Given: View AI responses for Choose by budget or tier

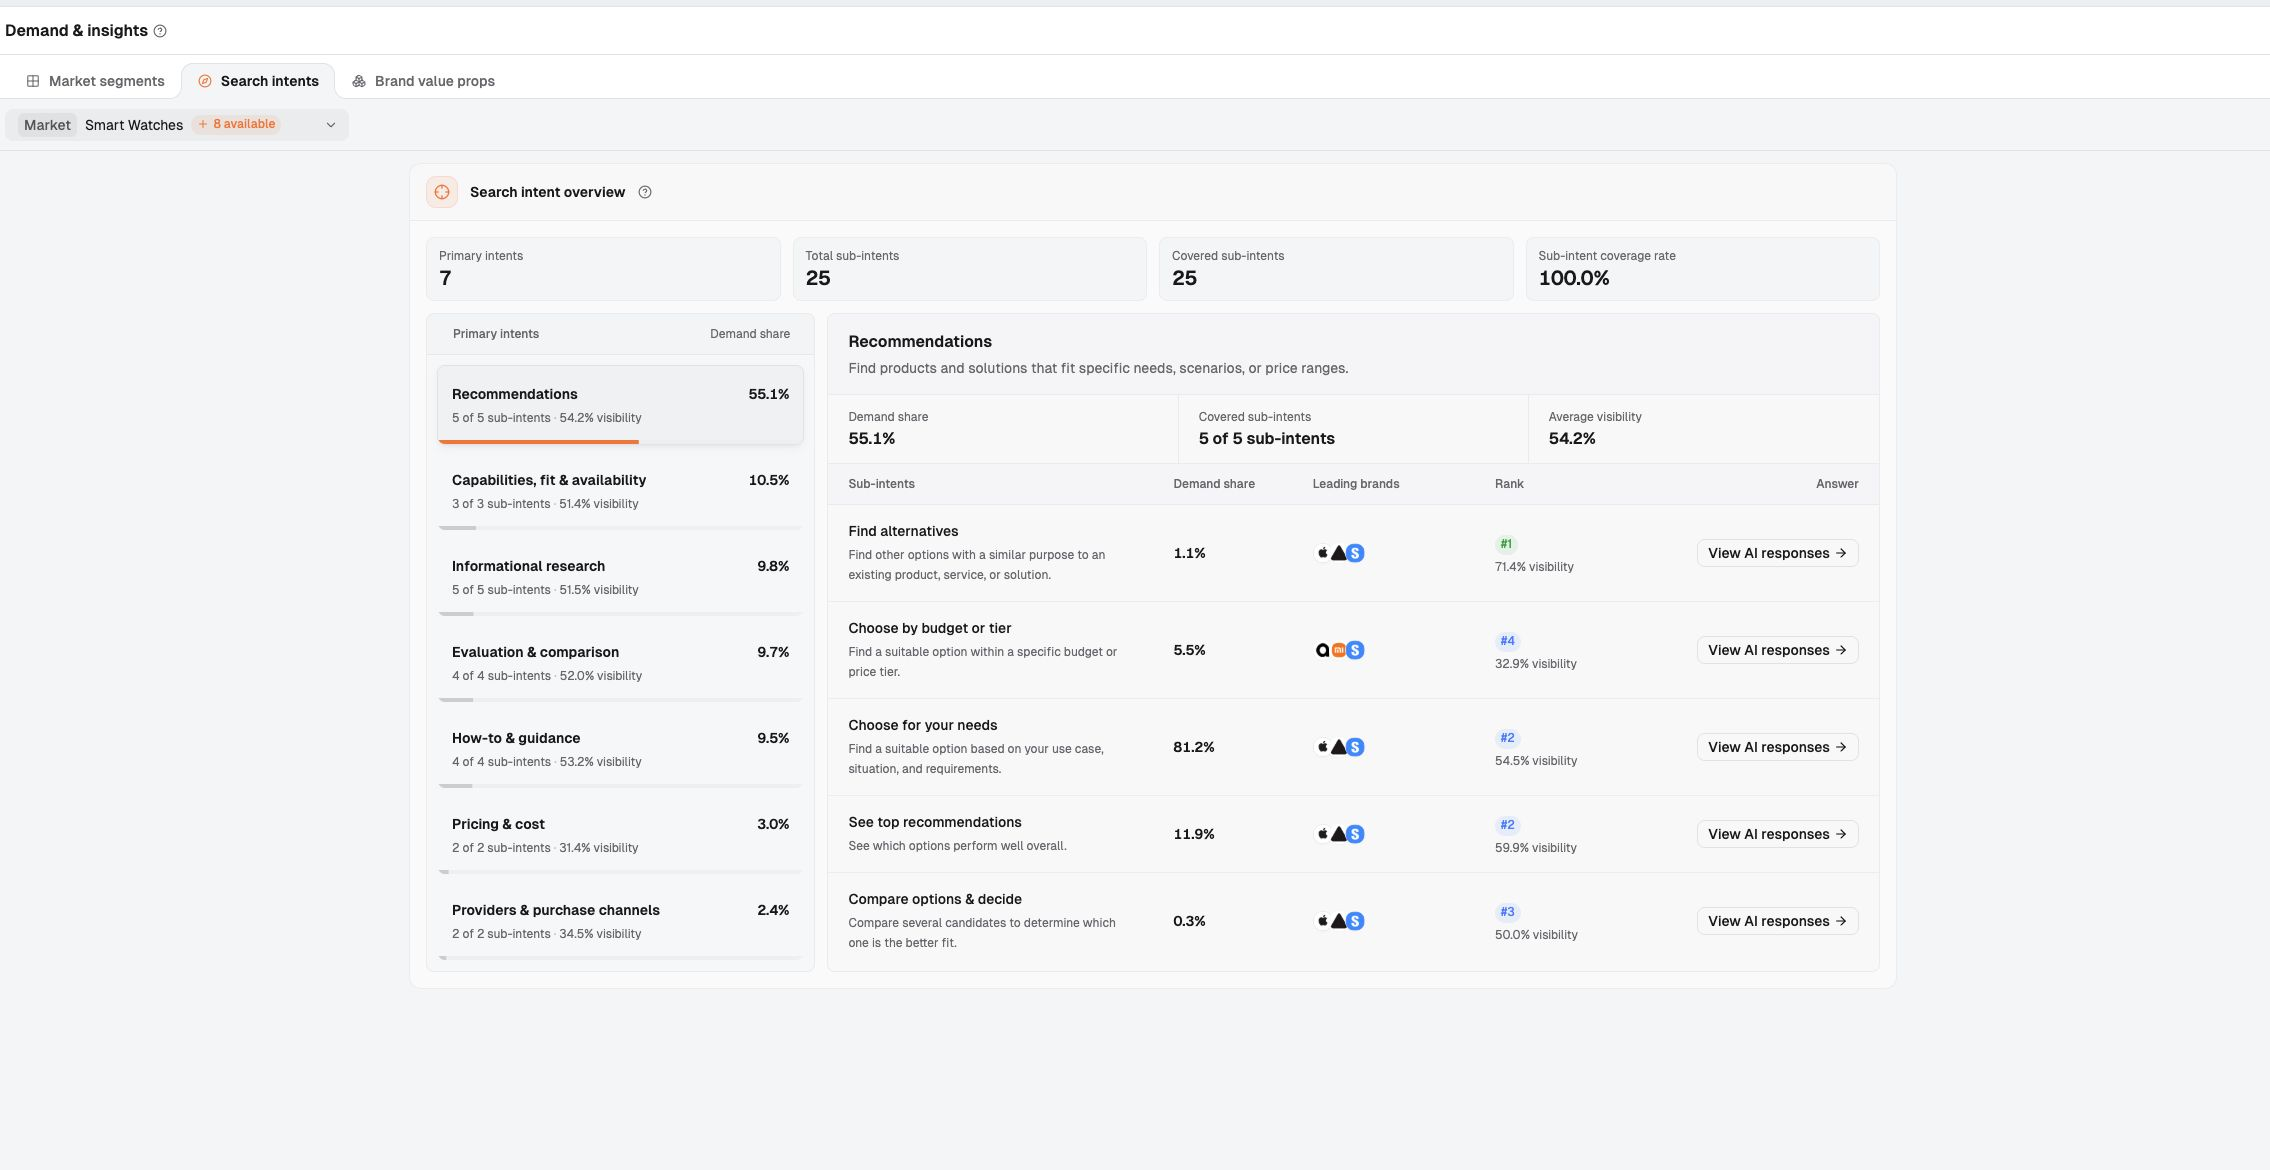Looking at the screenshot, I should point(1777,650).
